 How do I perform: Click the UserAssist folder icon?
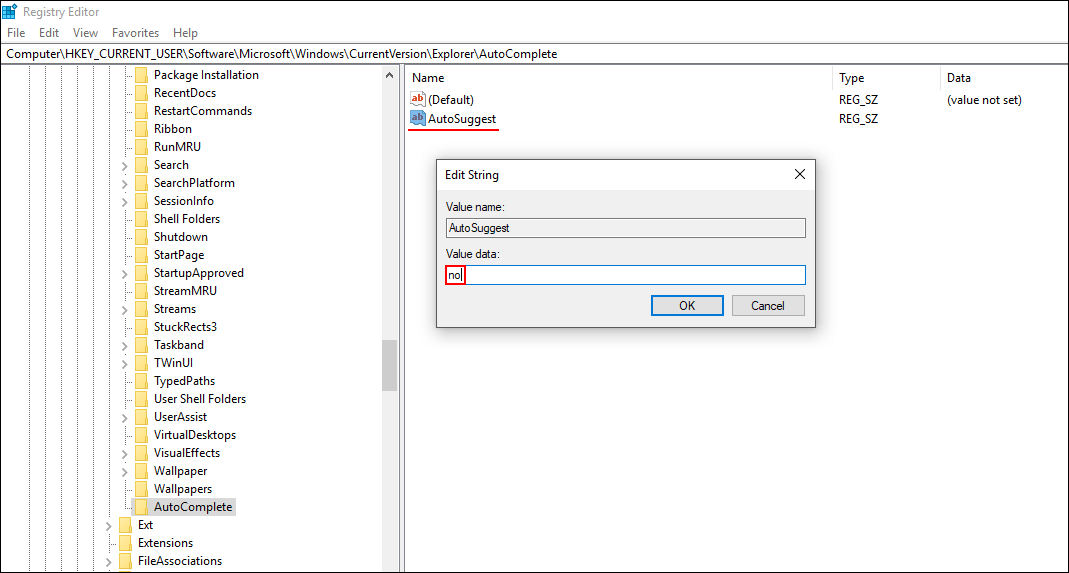(141, 417)
